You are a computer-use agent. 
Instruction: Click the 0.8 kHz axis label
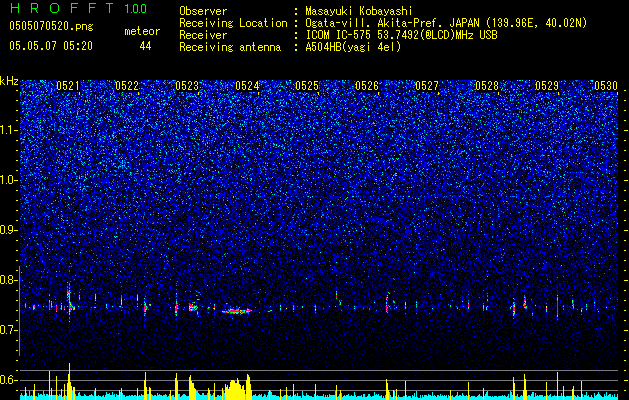coord(9,280)
